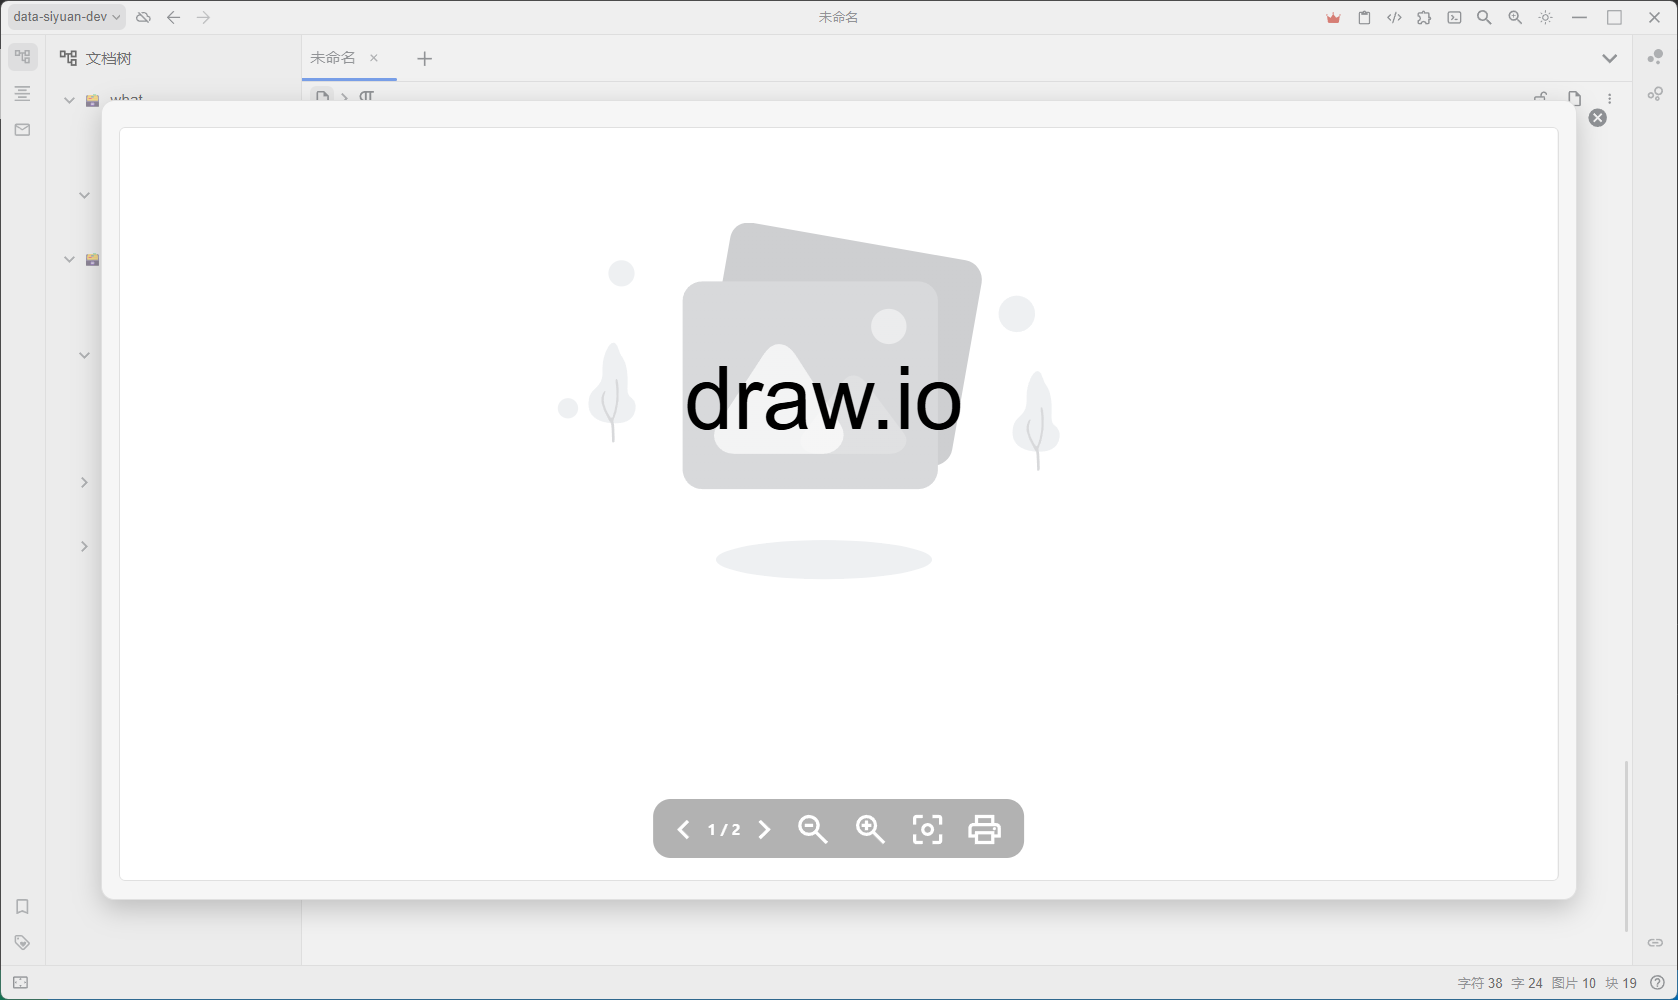1678x1000 pixels.
Task: Click the terminal console icon
Action: [x=1454, y=18]
